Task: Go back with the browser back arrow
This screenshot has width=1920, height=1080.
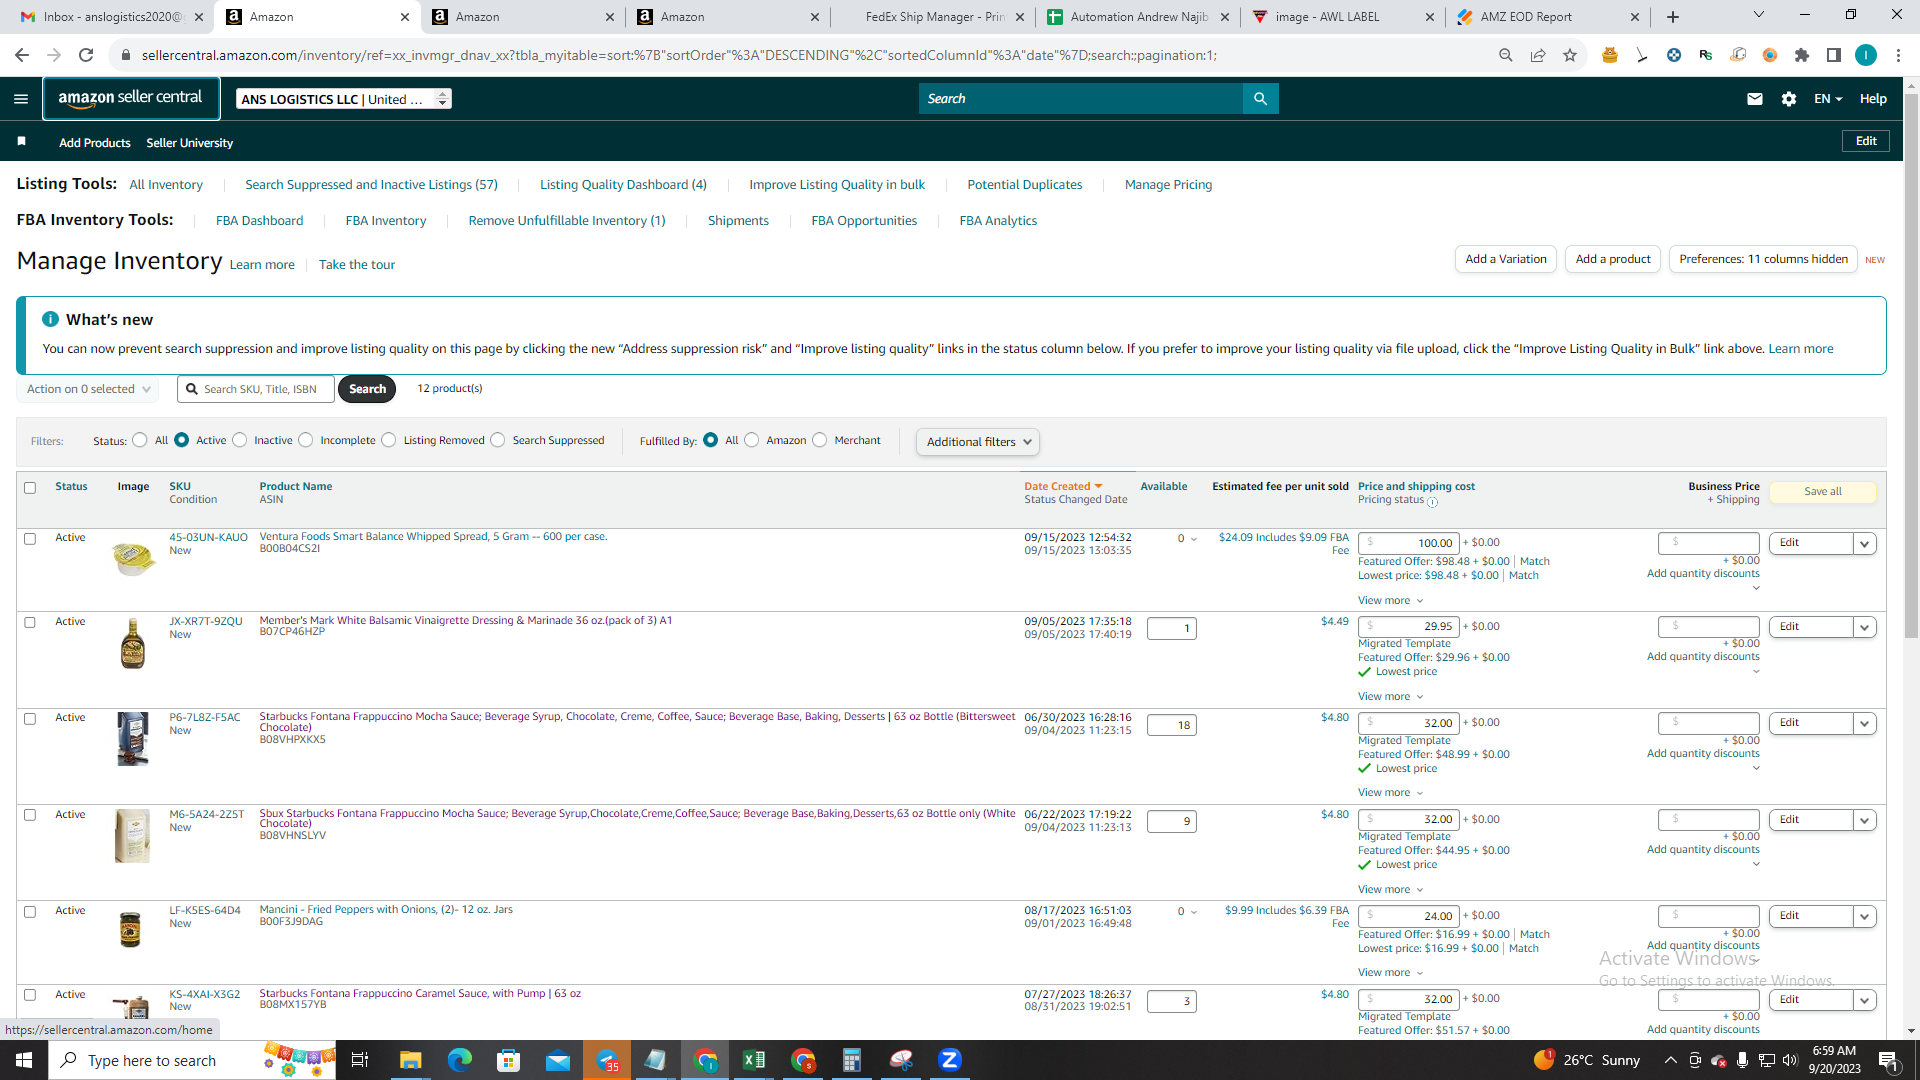Action: [22, 55]
